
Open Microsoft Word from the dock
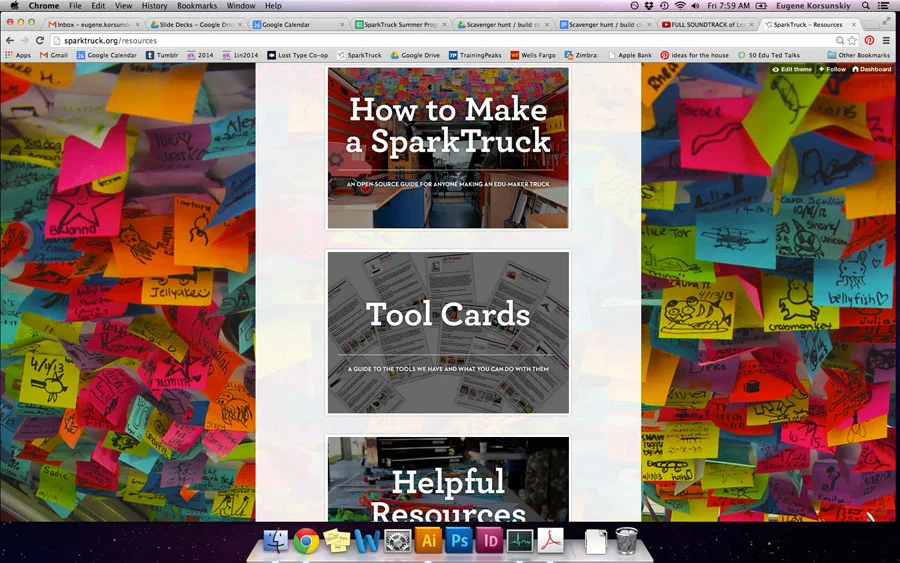pyautogui.click(x=367, y=541)
